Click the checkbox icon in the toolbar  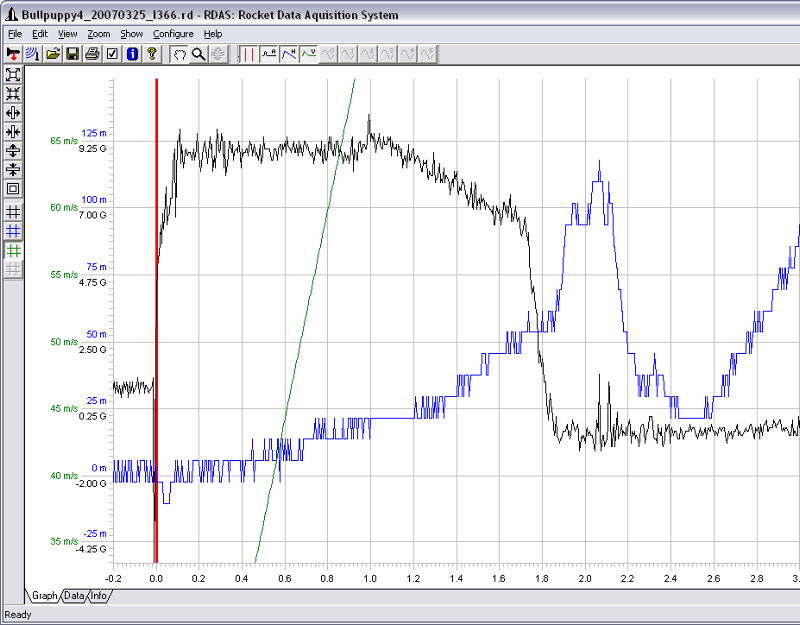[112, 53]
